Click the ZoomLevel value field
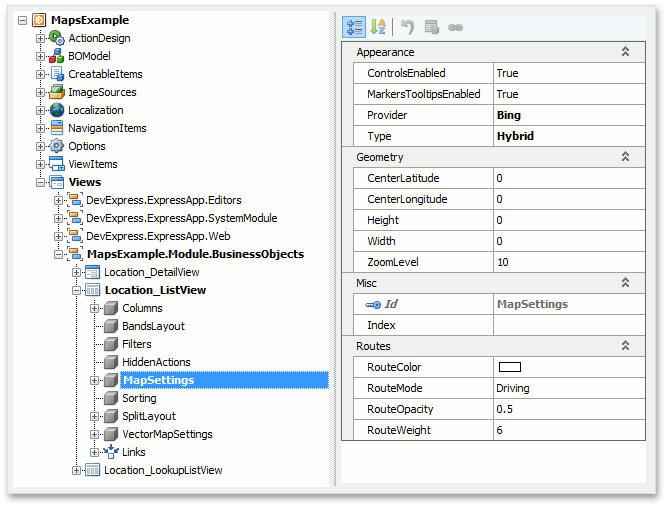The width and height of the screenshot is (669, 509). click(x=567, y=262)
